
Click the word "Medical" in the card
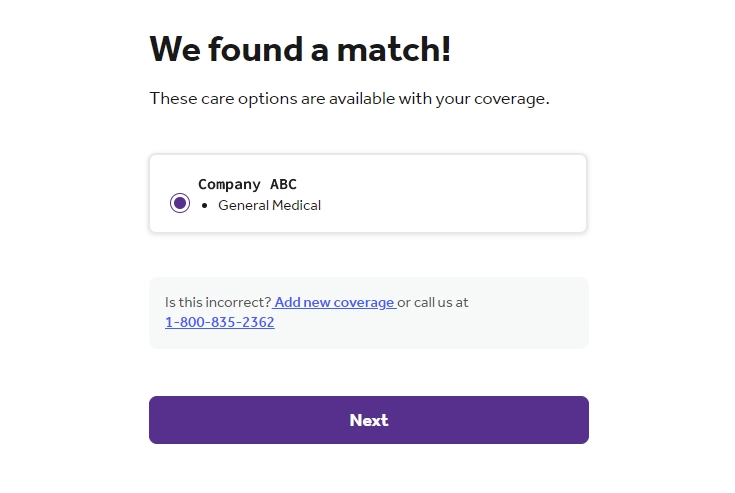[296, 205]
